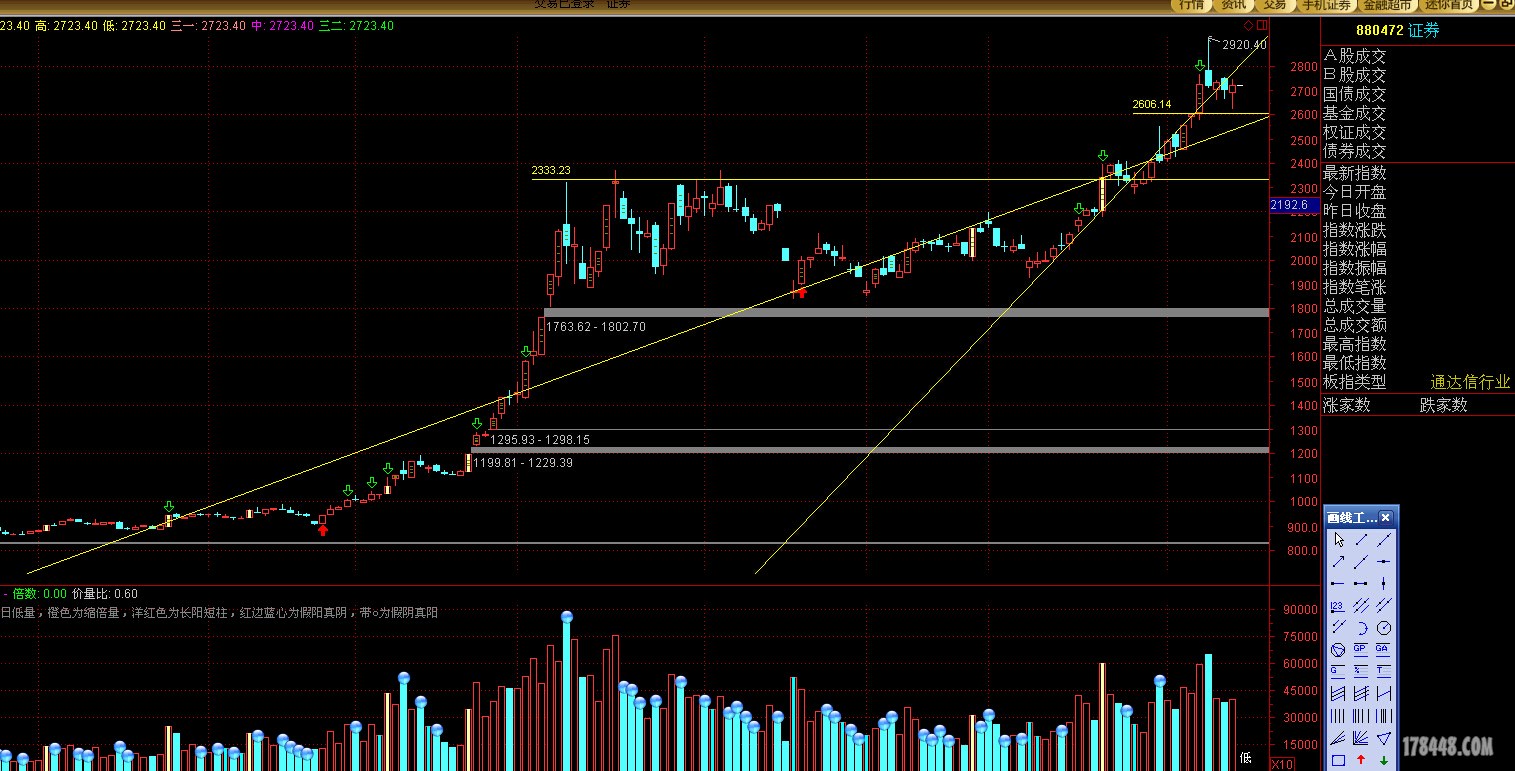This screenshot has width=1515, height=771.
Task: Click the red diamond icon above the chart
Action: (1248, 25)
